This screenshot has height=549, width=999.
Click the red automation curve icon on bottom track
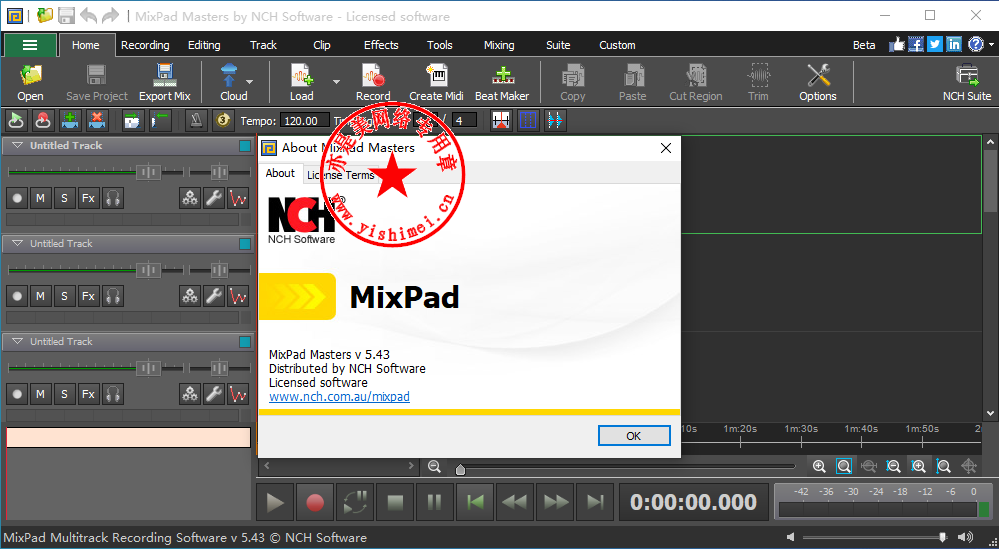click(238, 394)
